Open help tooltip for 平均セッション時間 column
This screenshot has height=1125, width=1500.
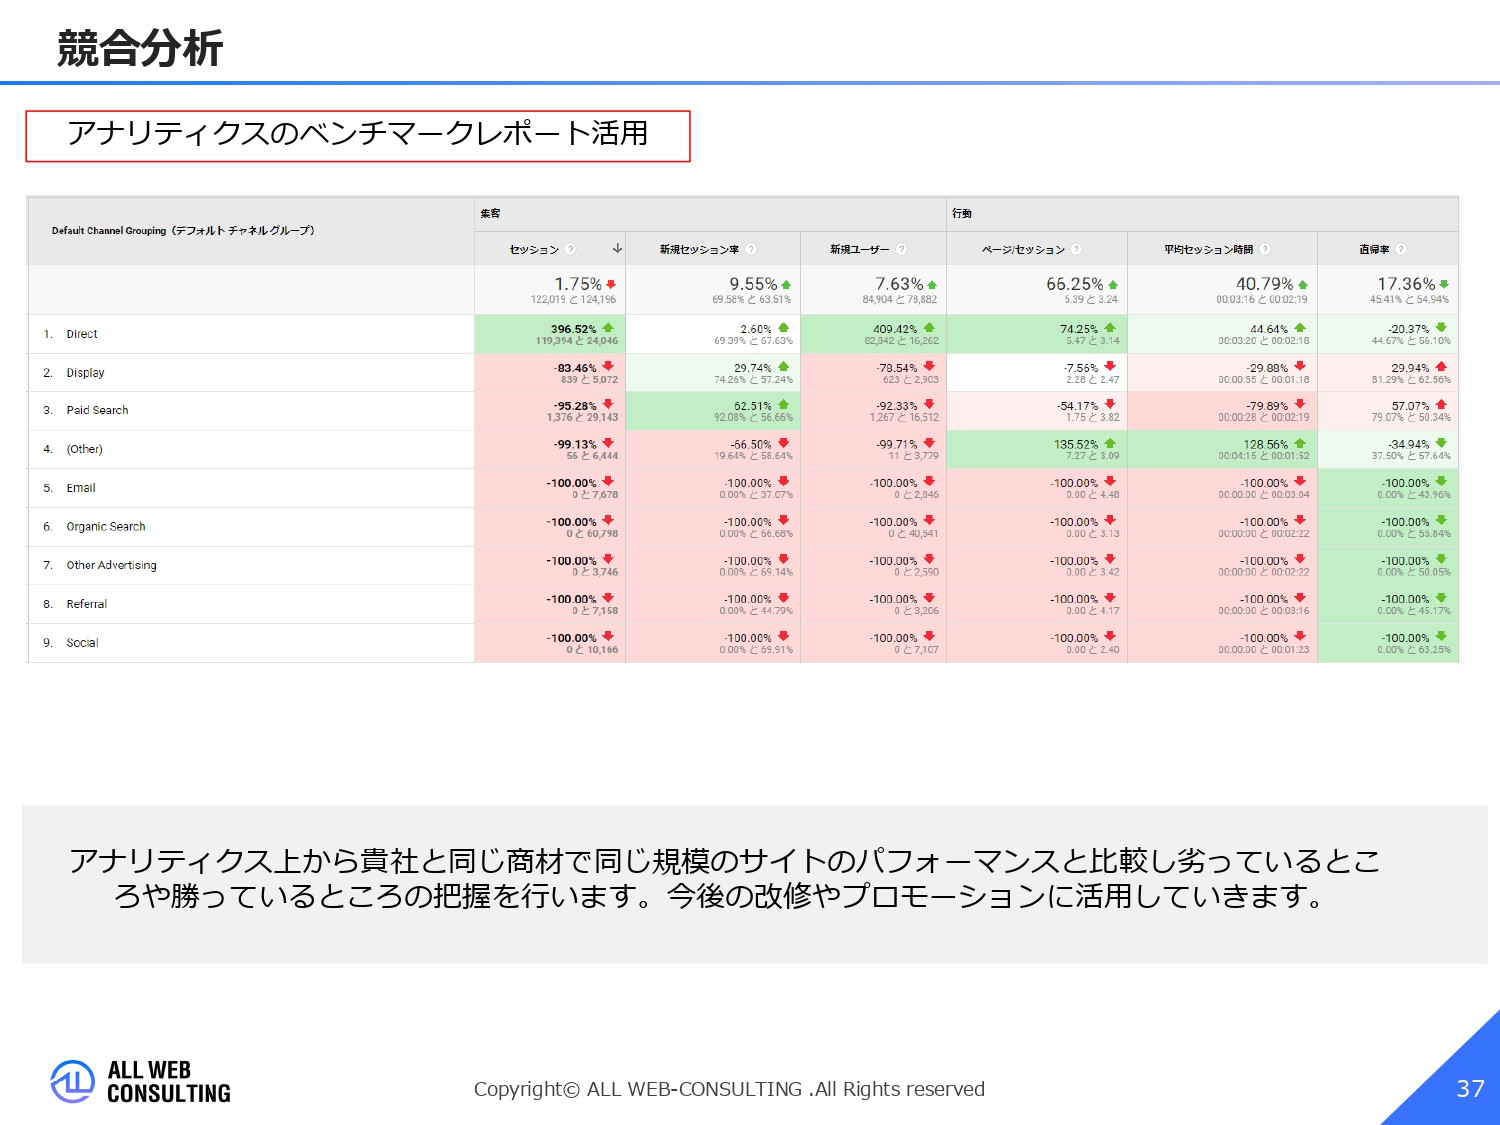[1263, 249]
